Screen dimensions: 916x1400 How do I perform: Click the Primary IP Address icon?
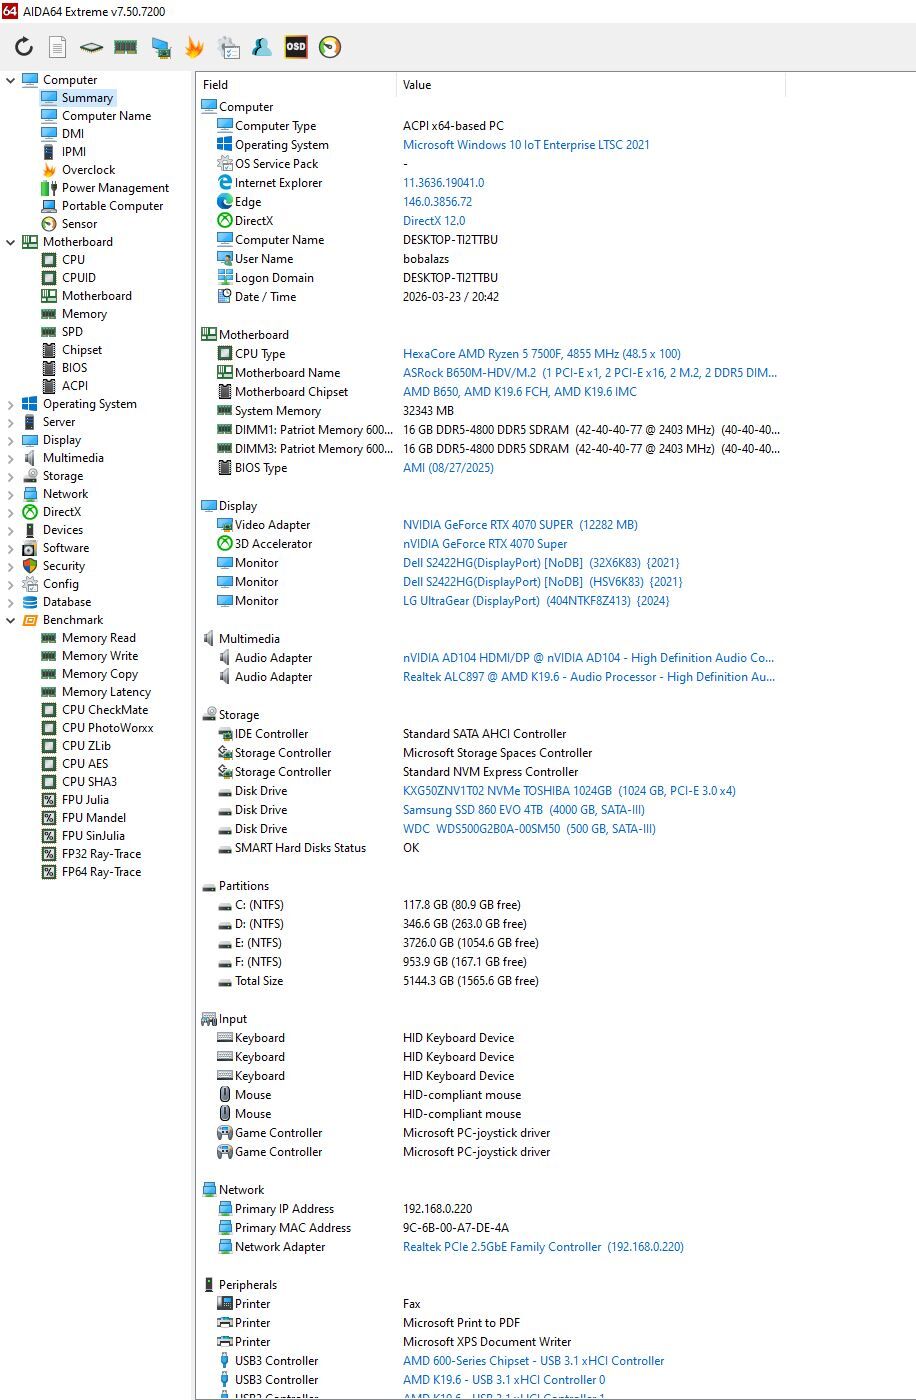225,1209
